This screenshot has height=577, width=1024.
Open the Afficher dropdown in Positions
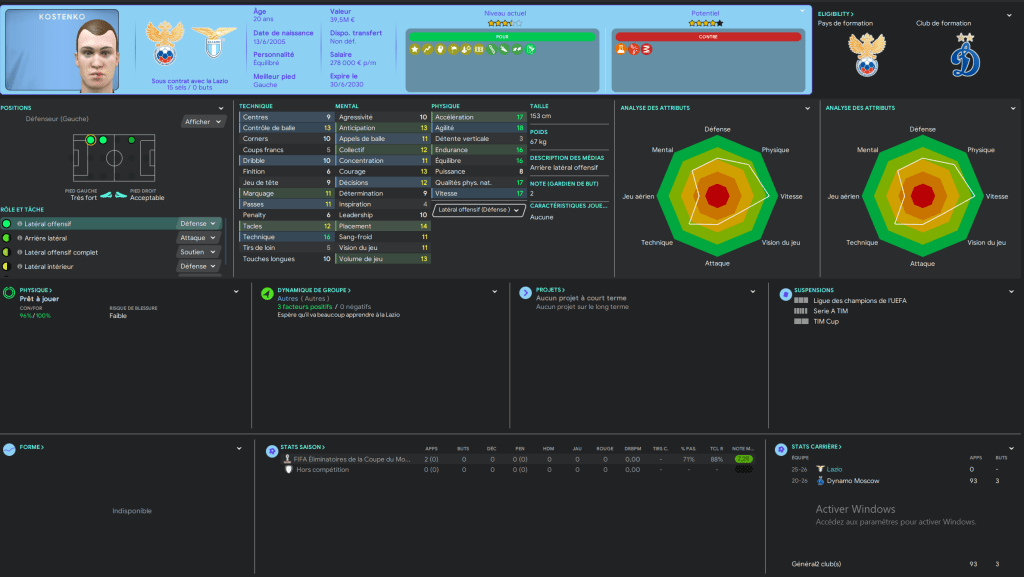coord(203,122)
